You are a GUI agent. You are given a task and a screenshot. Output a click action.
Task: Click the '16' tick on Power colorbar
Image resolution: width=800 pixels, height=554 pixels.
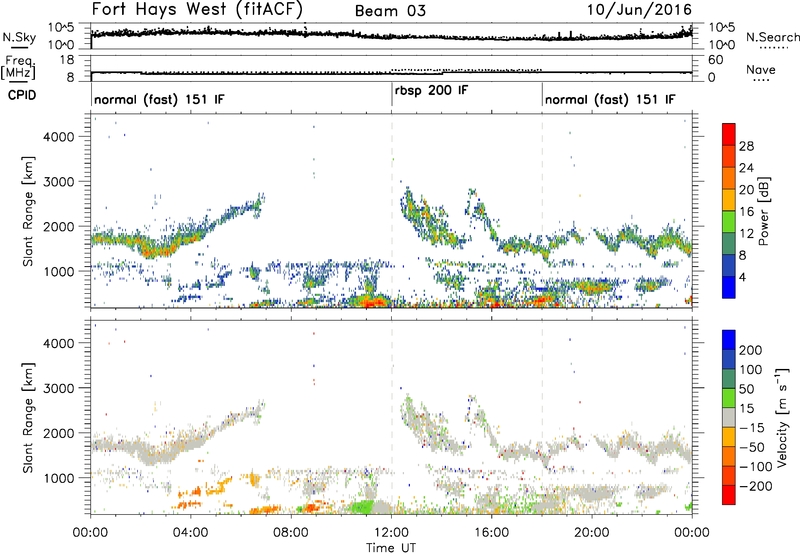pos(746,211)
